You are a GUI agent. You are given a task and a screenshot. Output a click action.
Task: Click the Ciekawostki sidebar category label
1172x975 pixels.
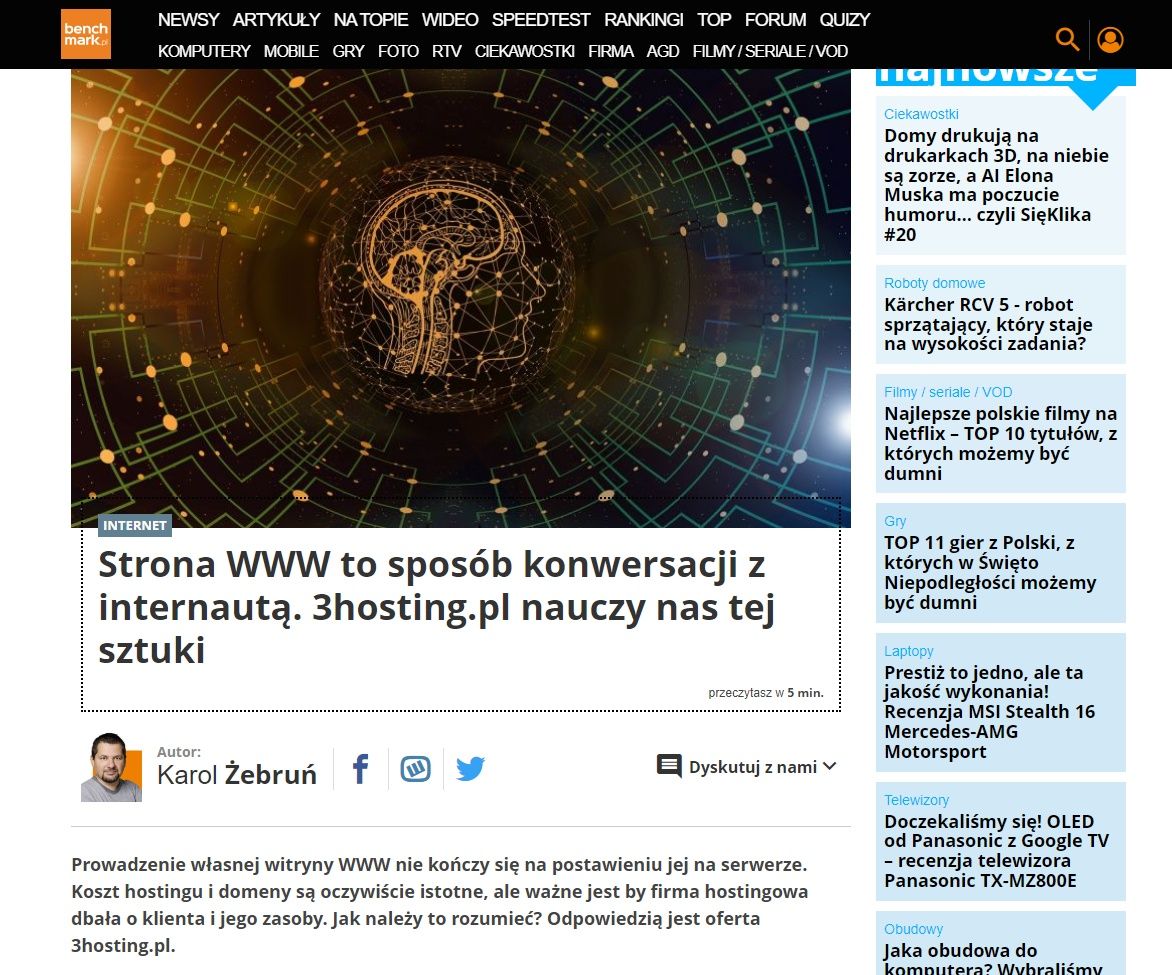coord(921,114)
